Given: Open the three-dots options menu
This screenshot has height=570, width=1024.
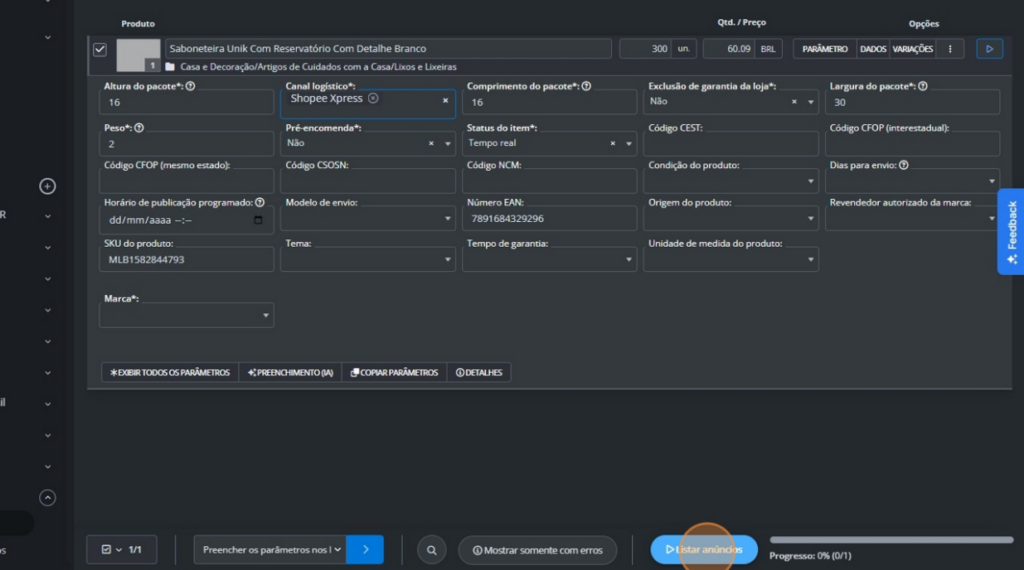Looking at the screenshot, I should coord(950,49).
